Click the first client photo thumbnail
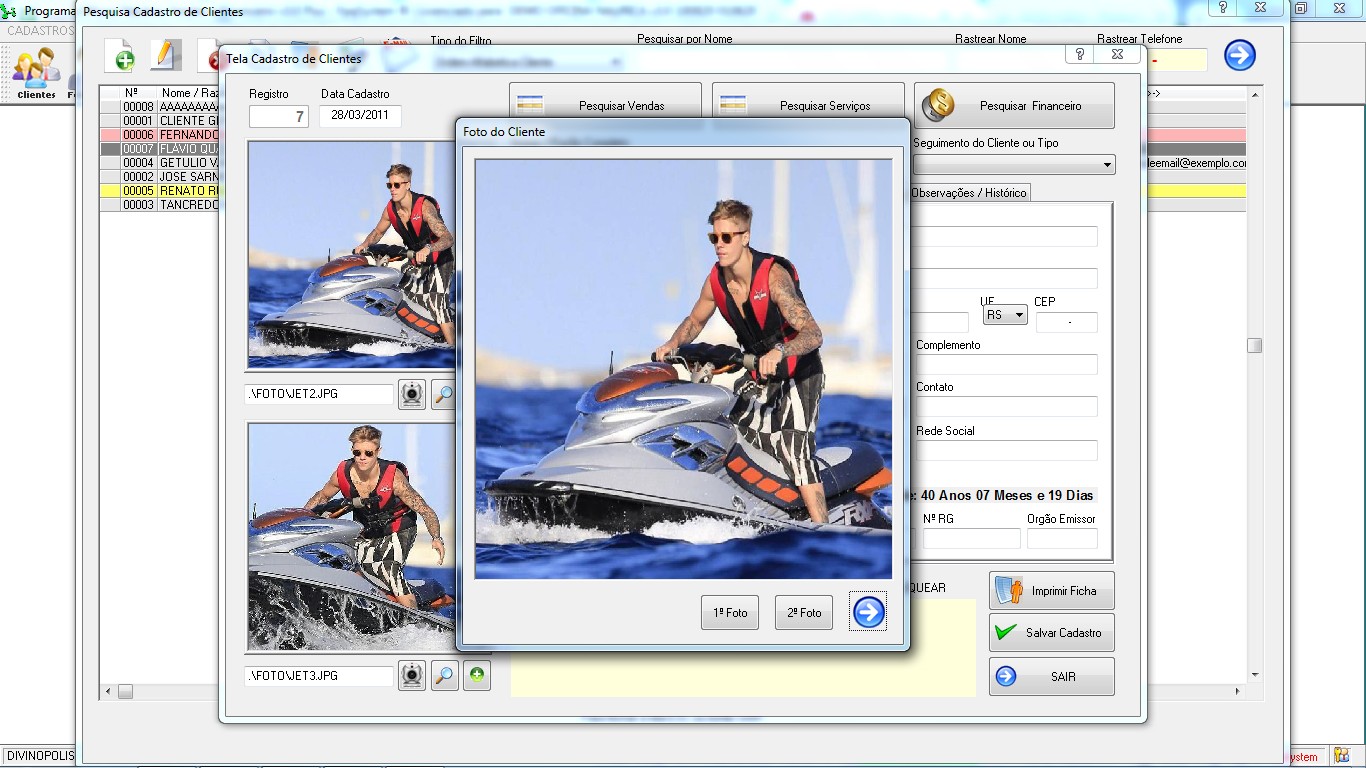 click(351, 255)
